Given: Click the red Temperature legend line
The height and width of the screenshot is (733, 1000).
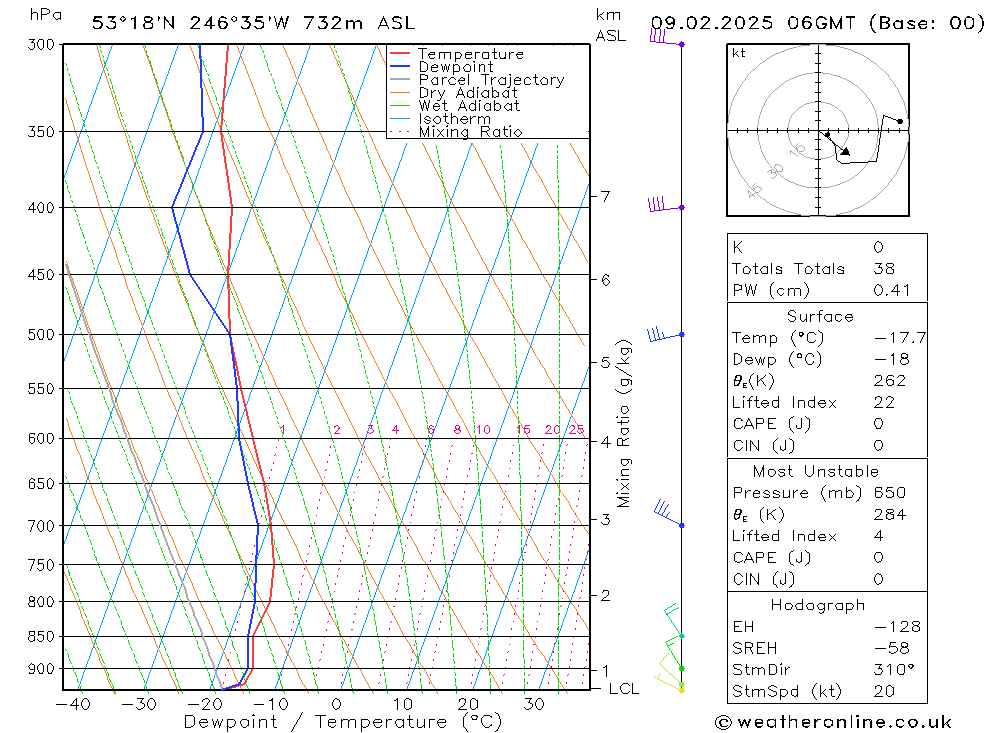Looking at the screenshot, I should click(399, 54).
